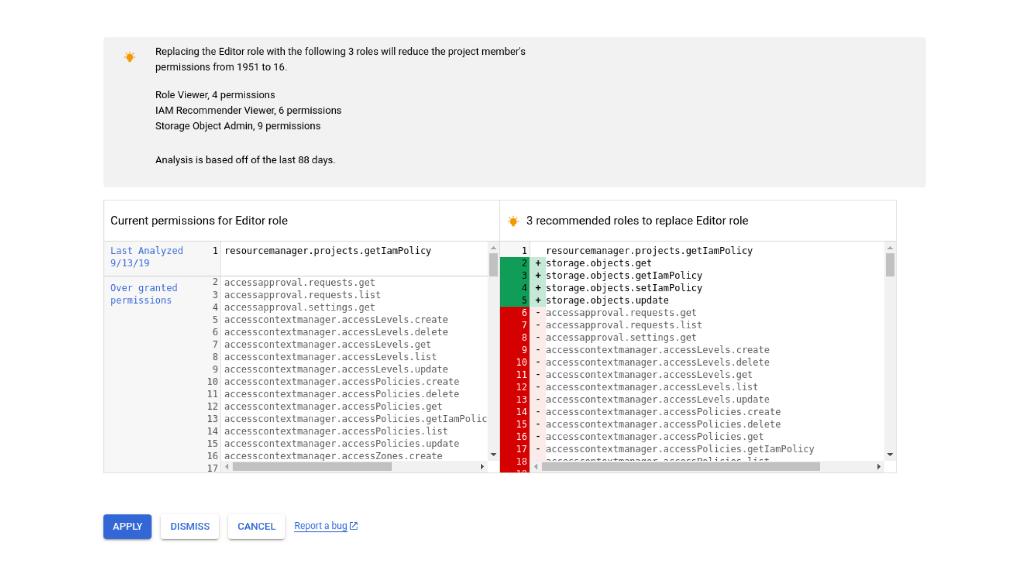Click the lightbulb icon in the recommendation banner
Viewport: 1024px width, 576px height.
click(129, 57)
